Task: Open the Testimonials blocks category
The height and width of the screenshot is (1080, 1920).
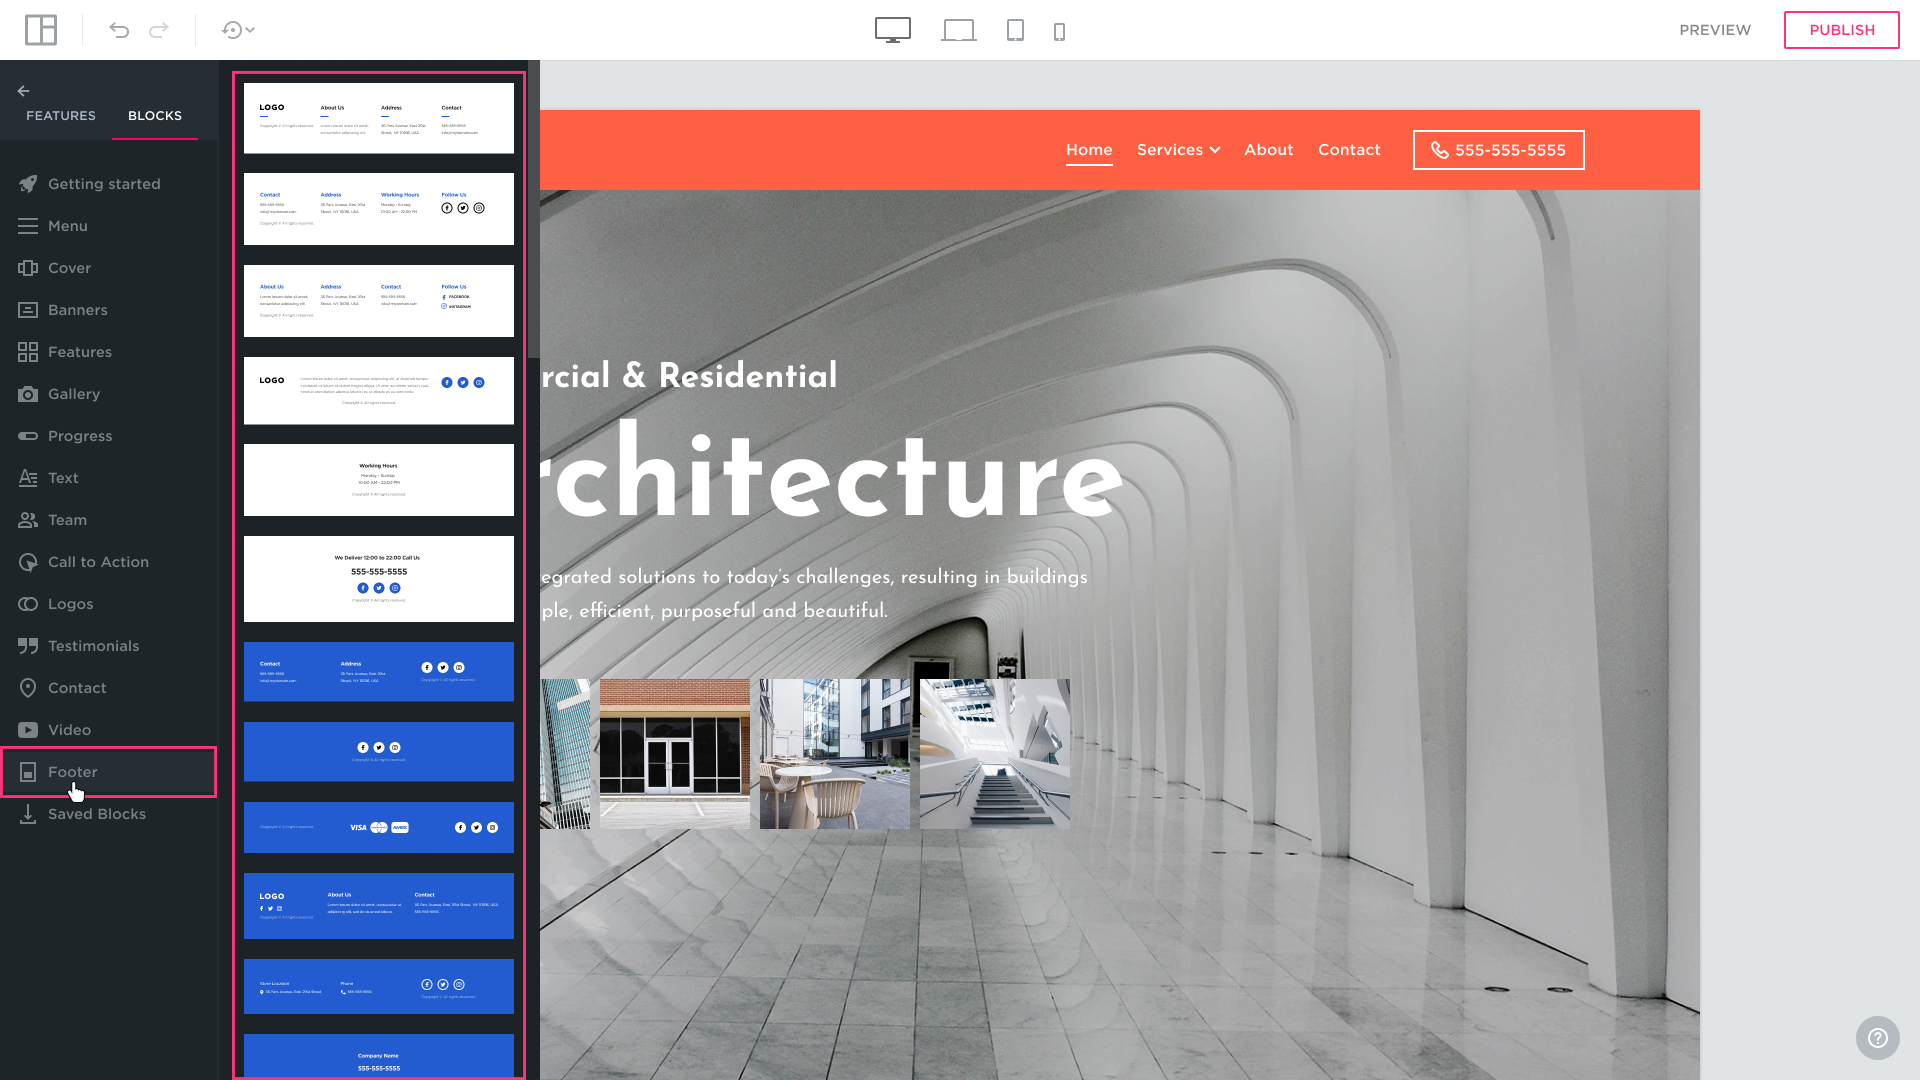Action: click(x=93, y=646)
